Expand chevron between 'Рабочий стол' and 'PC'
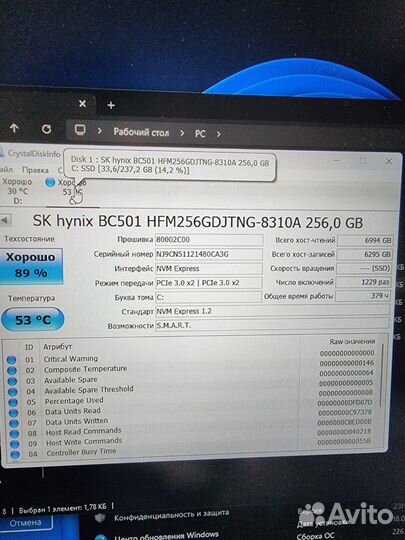The image size is (405, 540). tap(182, 133)
